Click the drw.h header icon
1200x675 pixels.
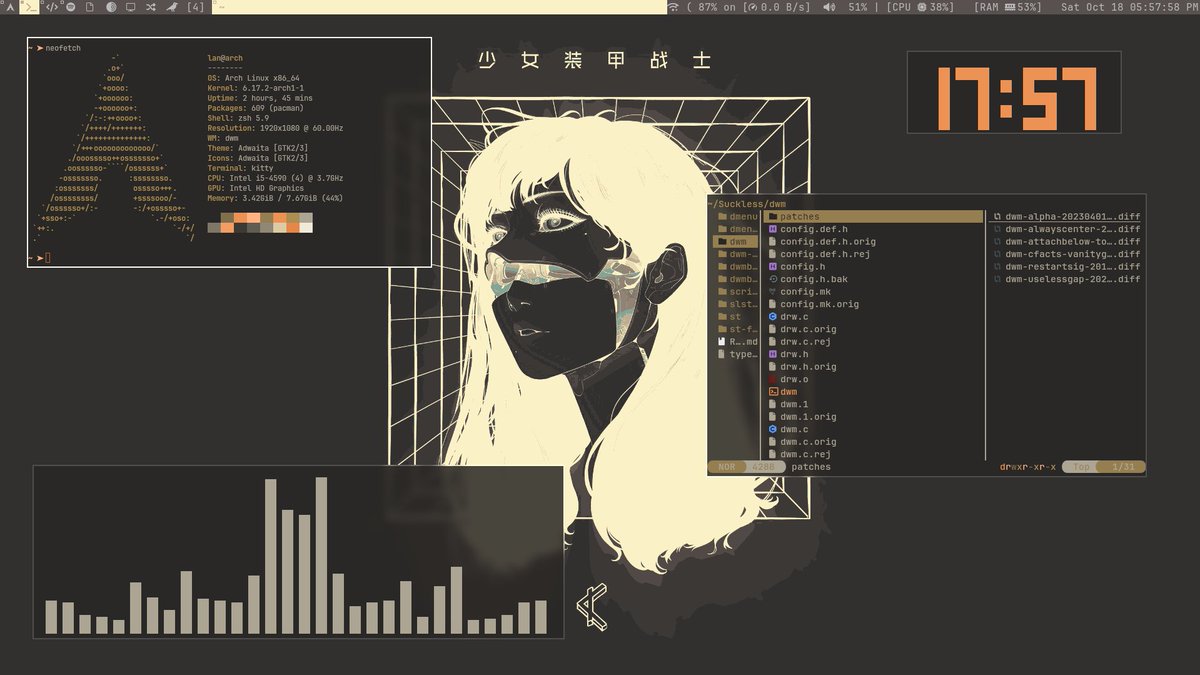click(773, 354)
